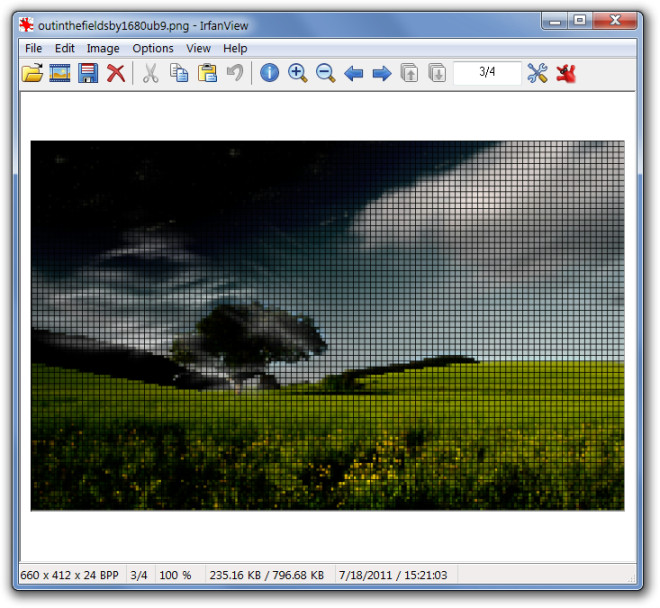Click the Cut scissors icon
660x608 pixels.
(x=151, y=73)
